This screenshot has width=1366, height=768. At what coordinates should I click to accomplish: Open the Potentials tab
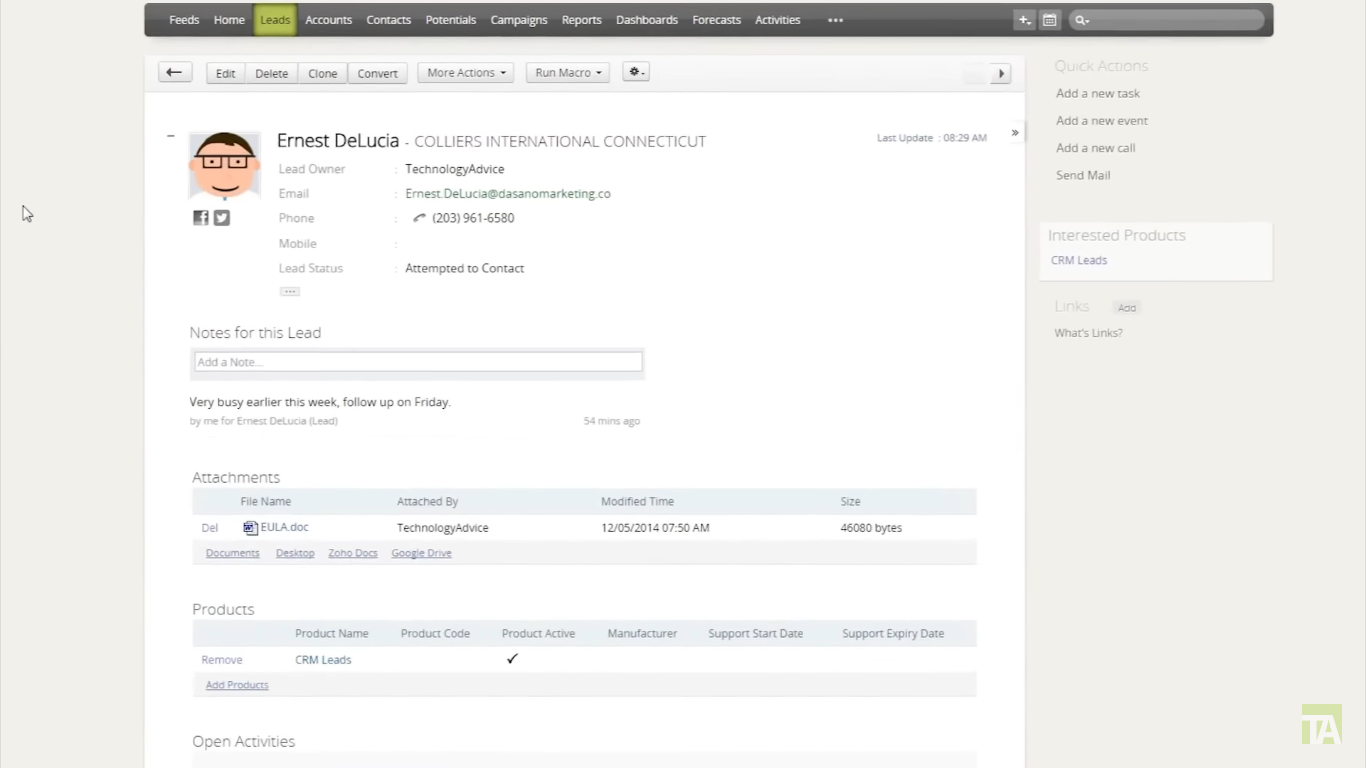pos(451,20)
